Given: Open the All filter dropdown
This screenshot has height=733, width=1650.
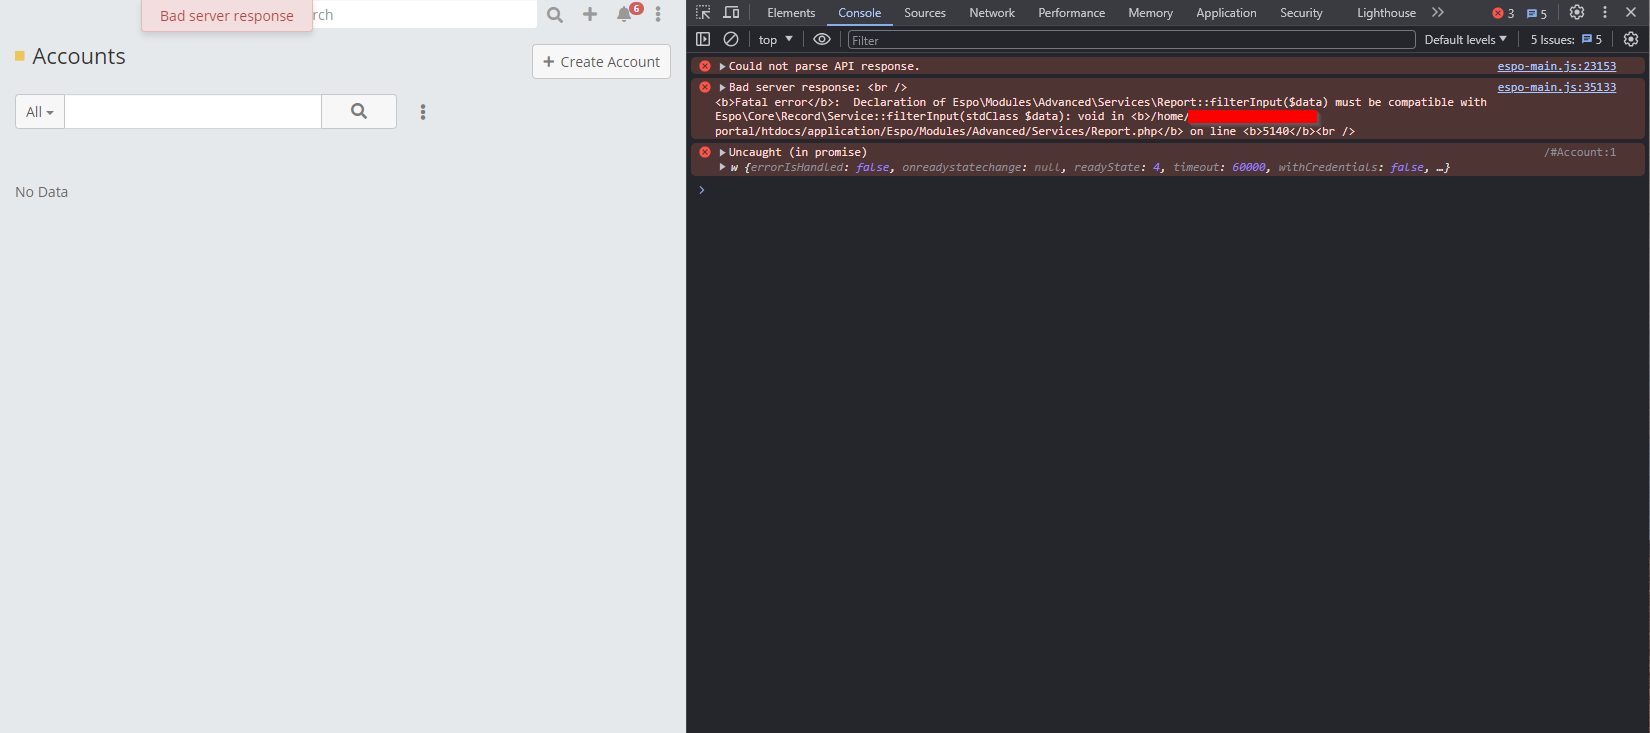Looking at the screenshot, I should (40, 112).
